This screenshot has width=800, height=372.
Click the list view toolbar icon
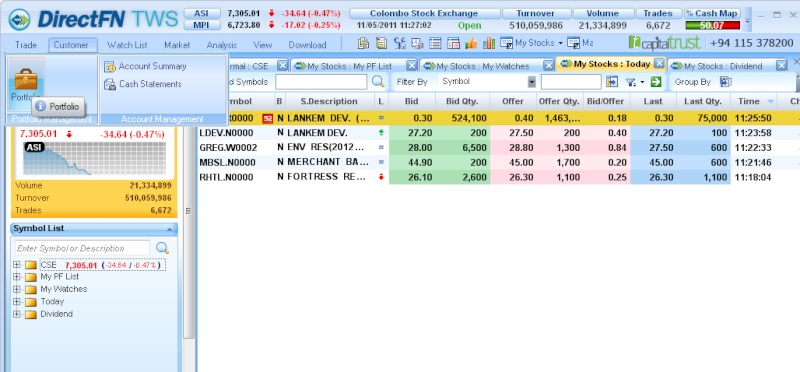[435, 44]
